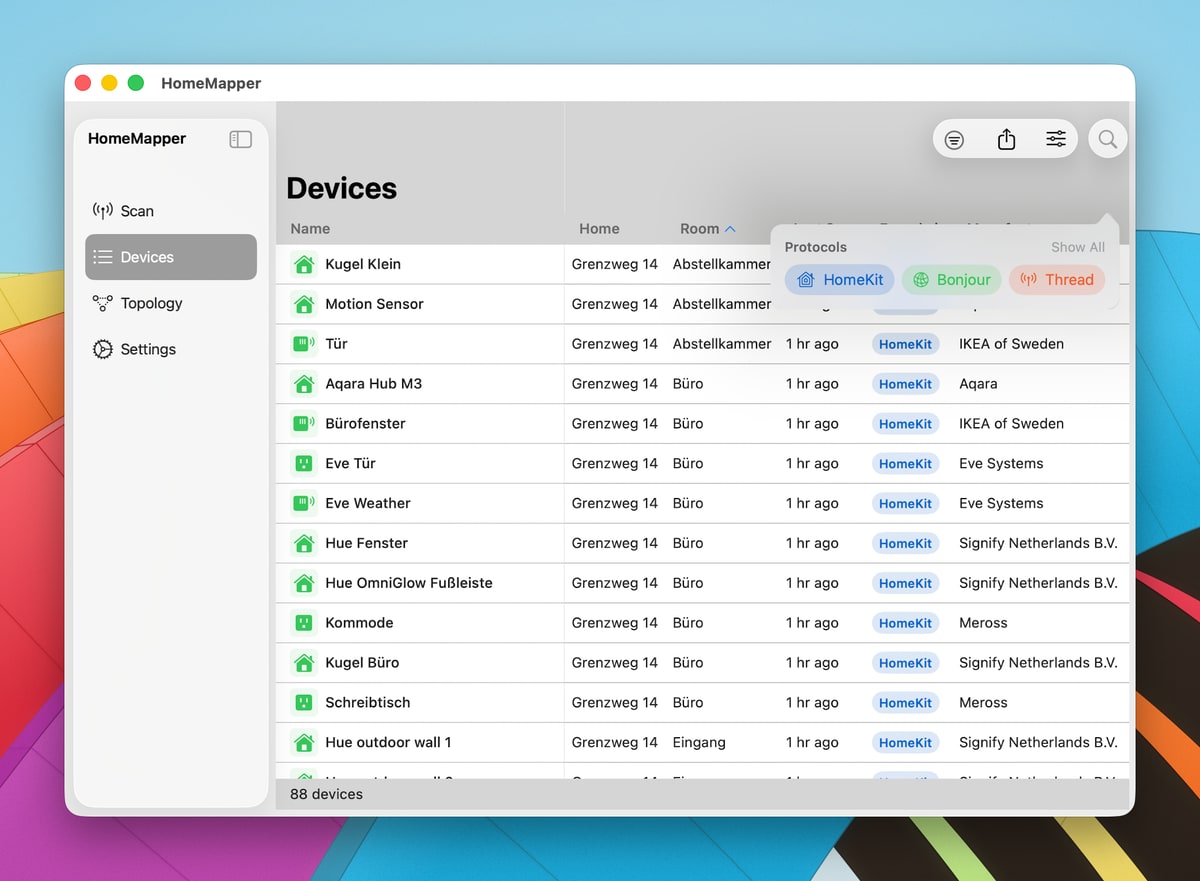
Task: Go to Topology in the sidebar
Action: click(x=171, y=303)
